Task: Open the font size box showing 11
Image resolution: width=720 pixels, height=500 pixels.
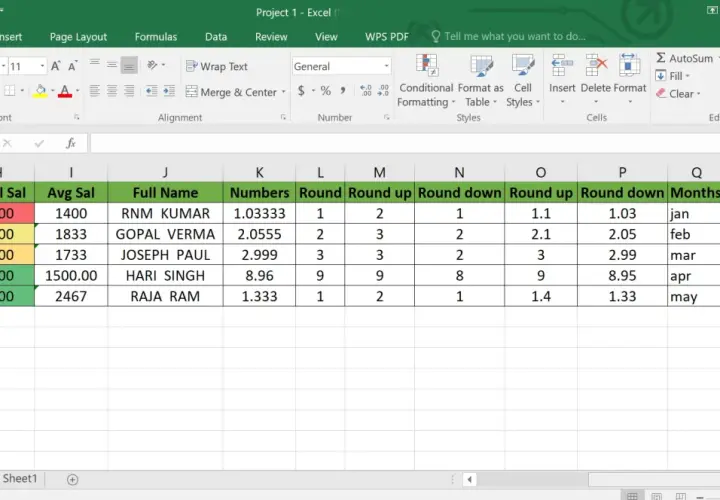Action: pos(25,67)
